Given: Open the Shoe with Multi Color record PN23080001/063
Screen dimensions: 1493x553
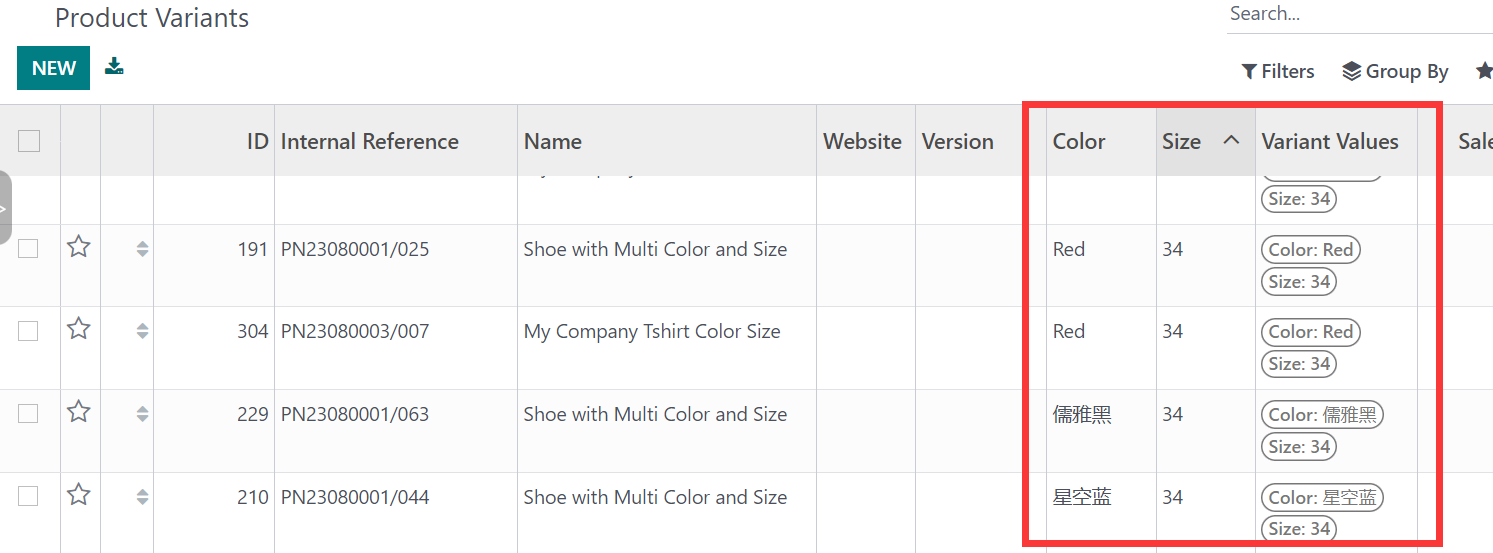Looking at the screenshot, I should pos(655,414).
